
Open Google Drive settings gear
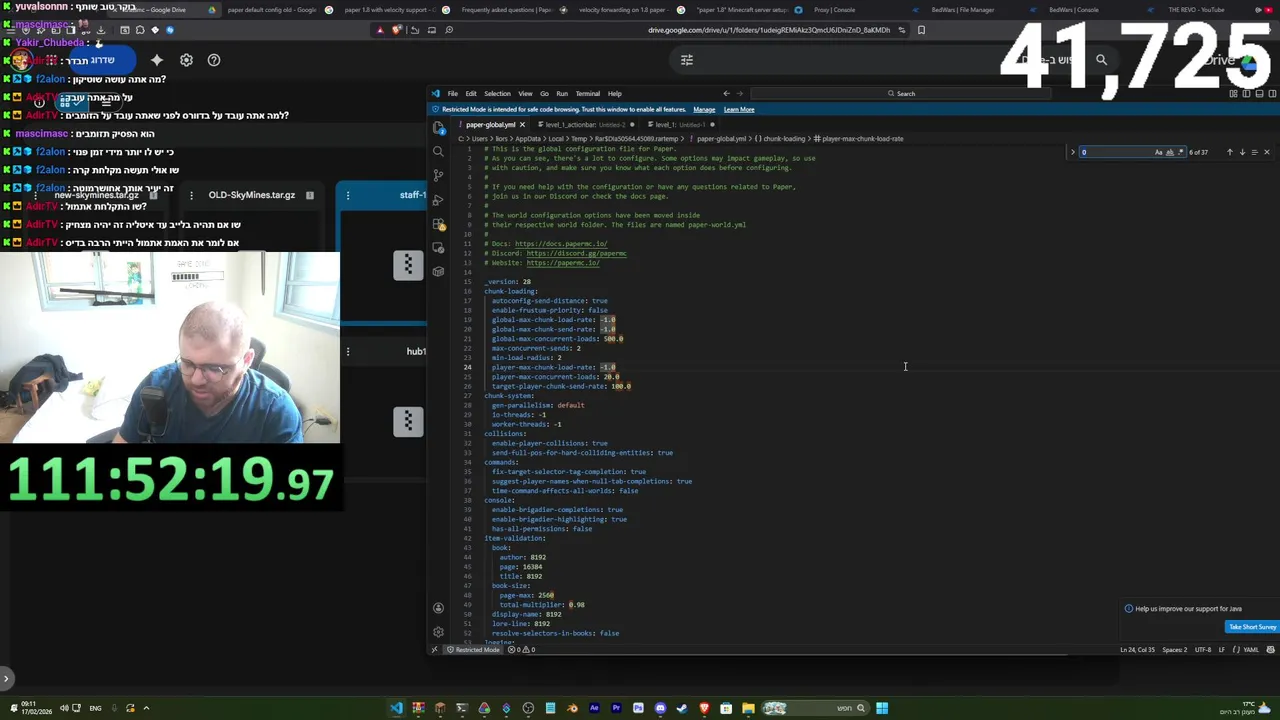click(x=186, y=60)
